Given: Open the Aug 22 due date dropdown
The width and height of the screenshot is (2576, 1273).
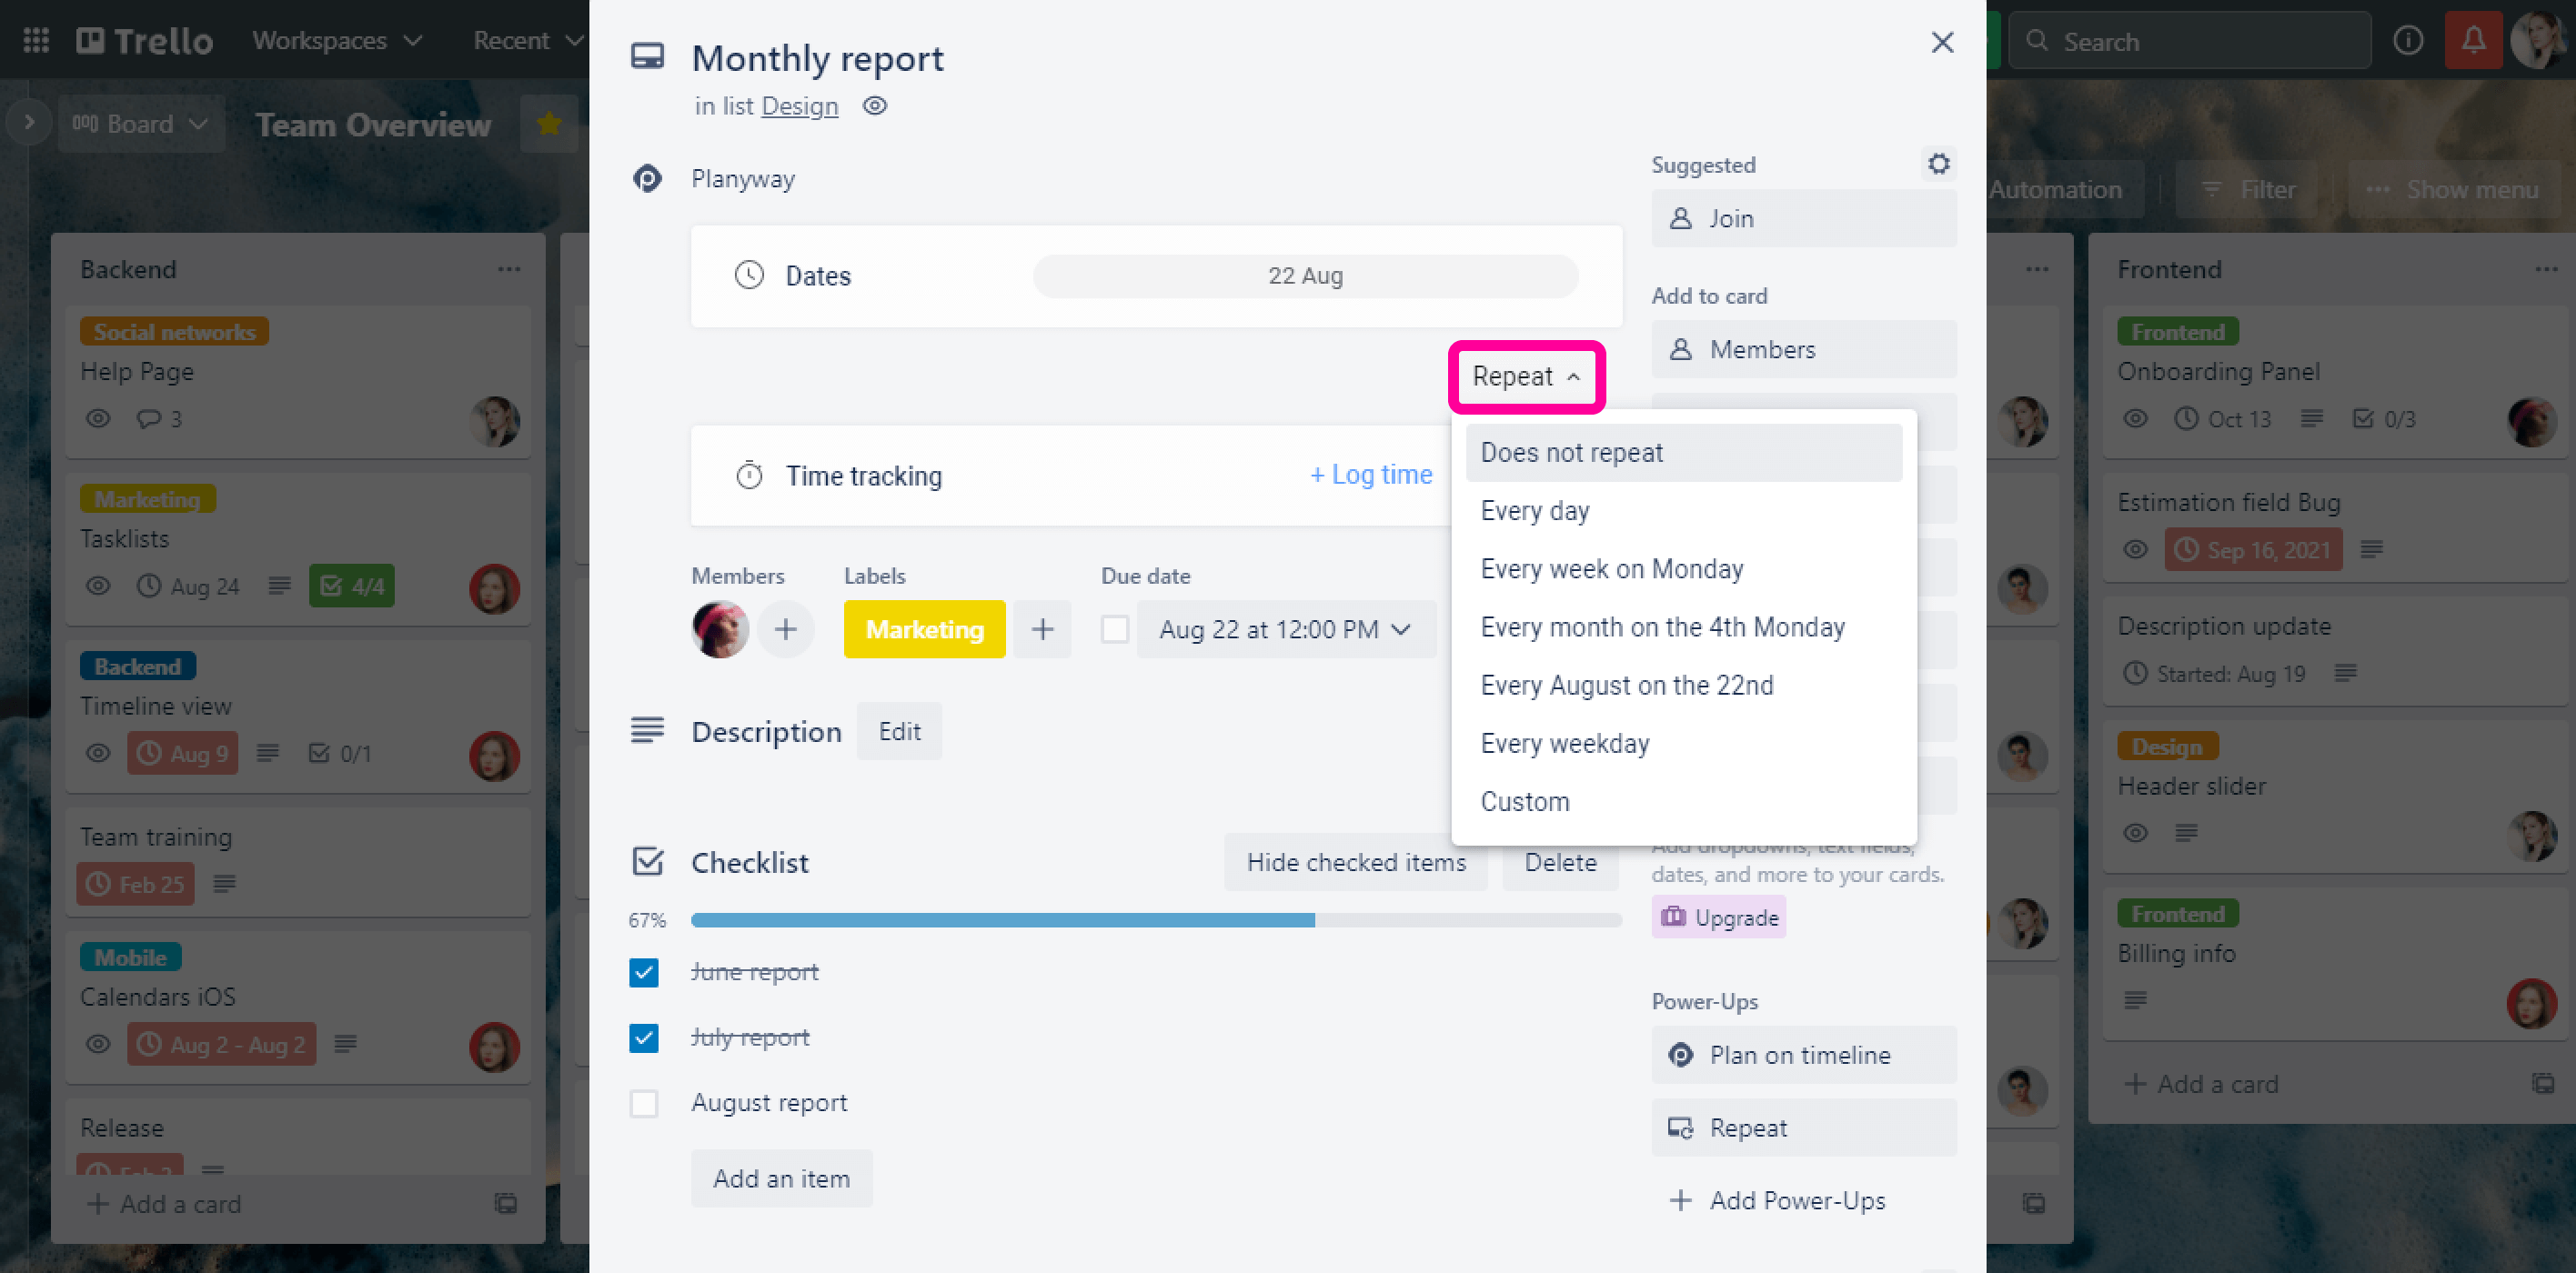Looking at the screenshot, I should coord(1285,629).
